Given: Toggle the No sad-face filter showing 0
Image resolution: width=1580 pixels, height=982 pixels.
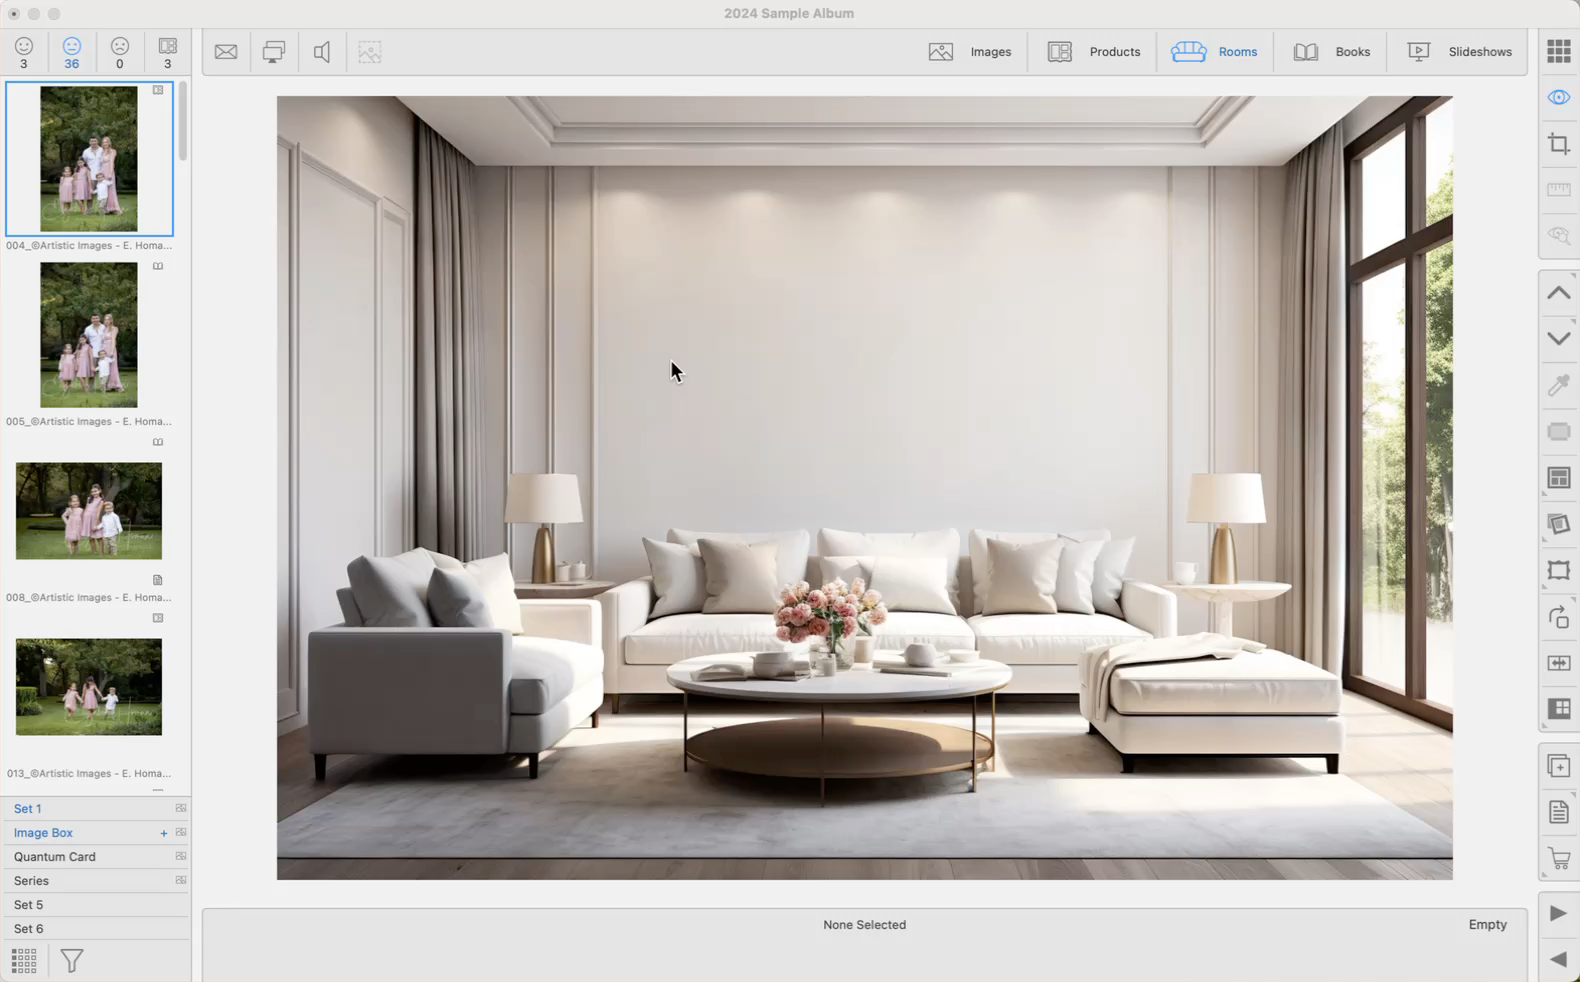Looking at the screenshot, I should point(119,53).
